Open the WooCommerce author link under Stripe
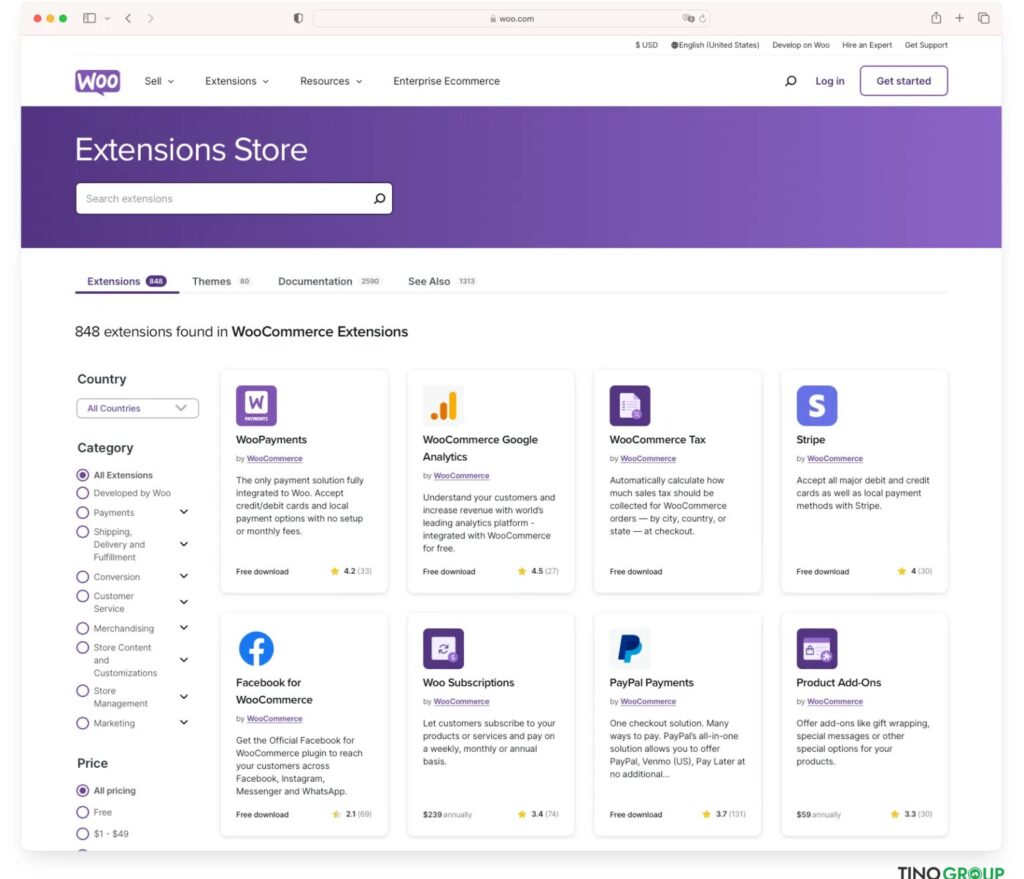This screenshot has width=1024, height=879. [x=835, y=458]
